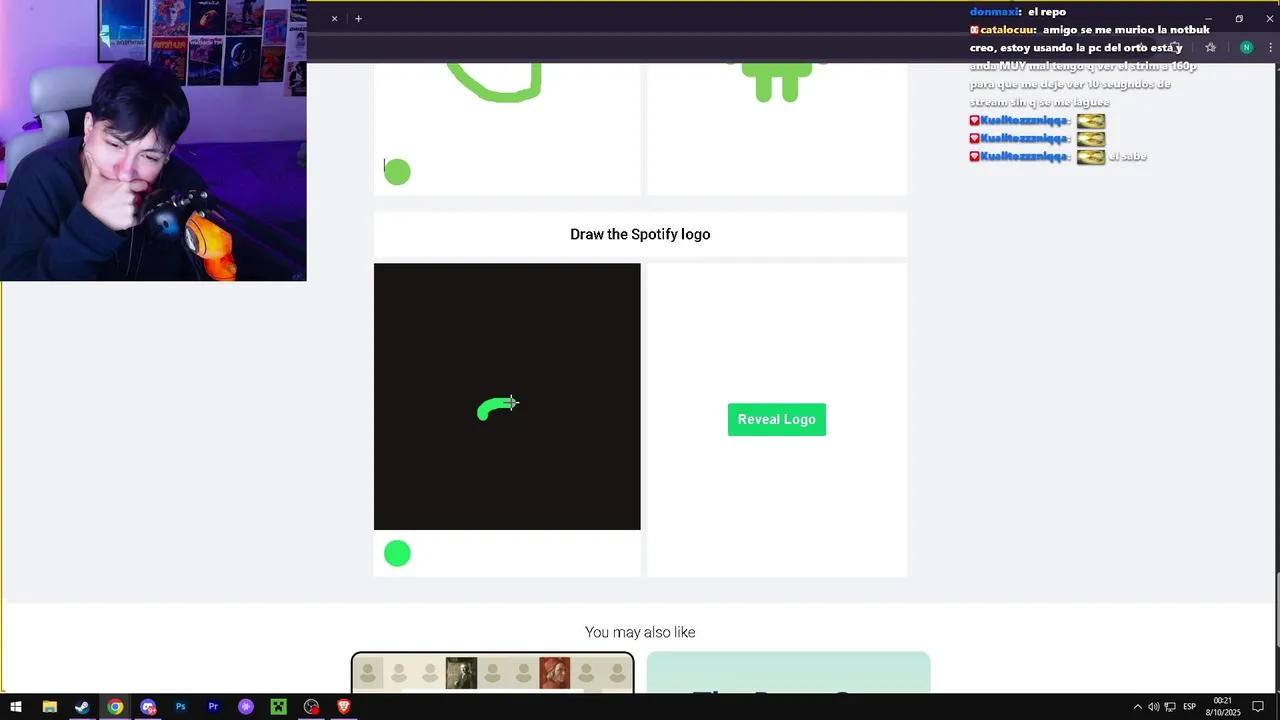Open the mint green recommended game card
The width and height of the screenshot is (1280, 720).
[788, 672]
